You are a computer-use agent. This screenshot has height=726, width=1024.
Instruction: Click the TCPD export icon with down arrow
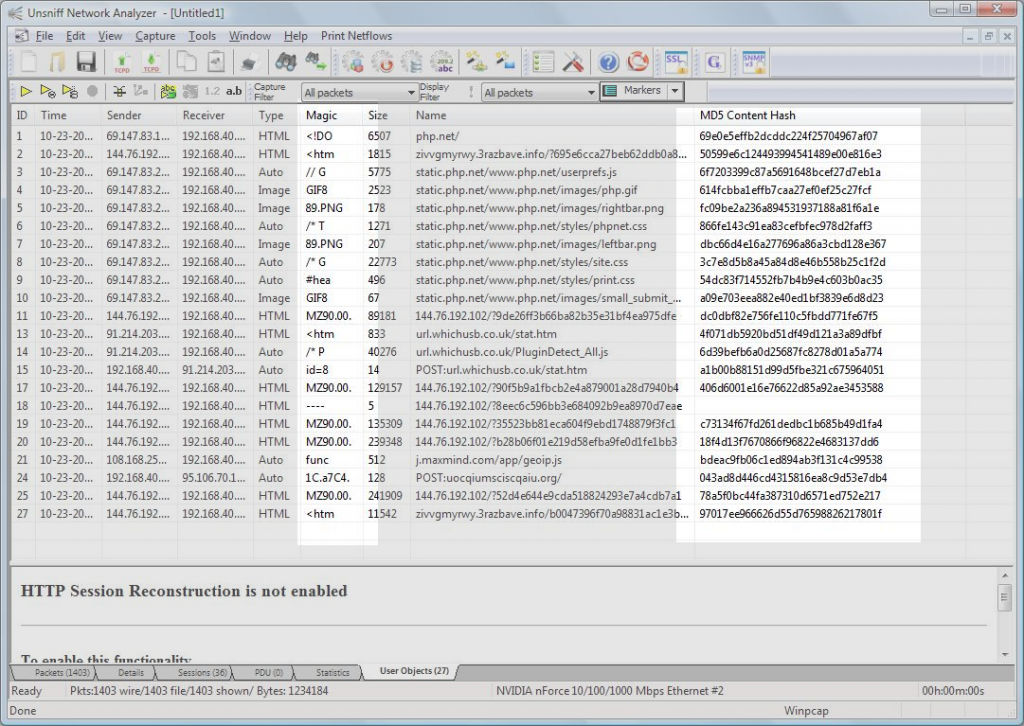pos(151,62)
